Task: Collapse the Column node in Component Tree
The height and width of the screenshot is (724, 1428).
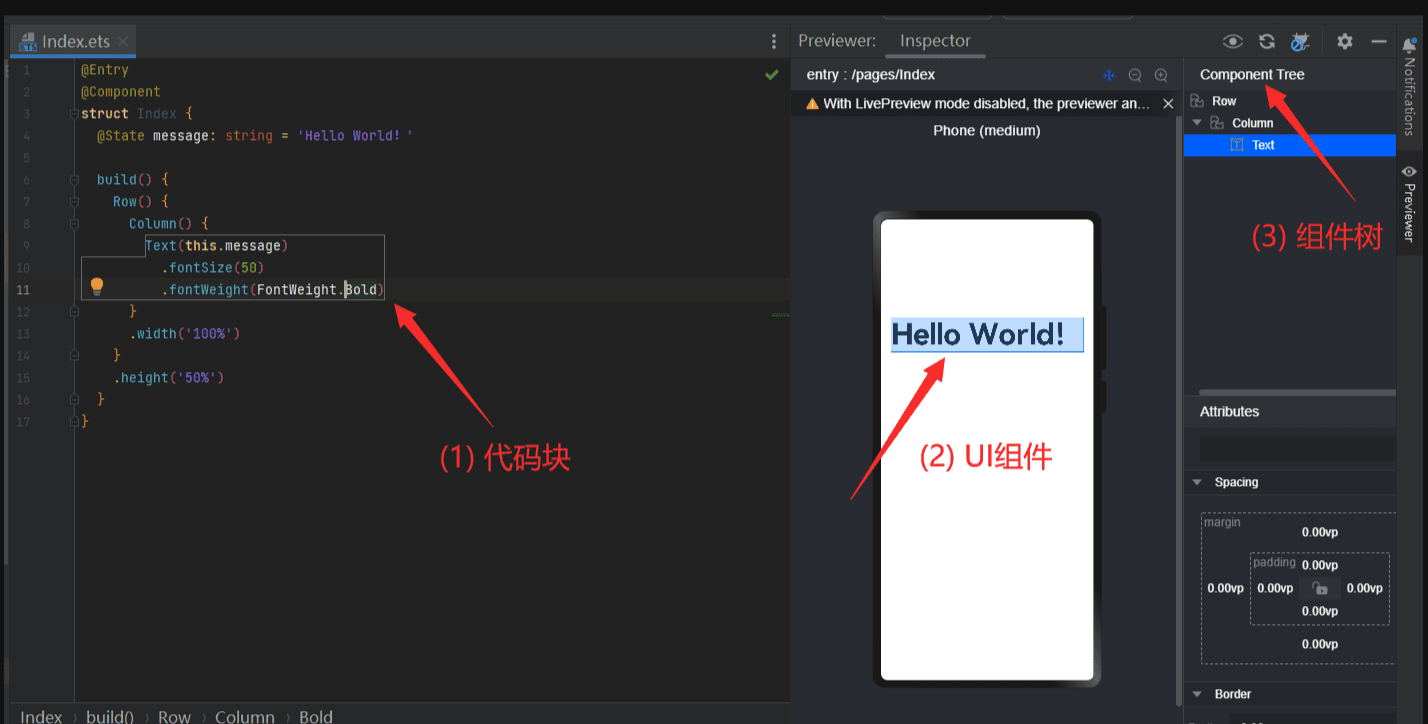Action: [x=1197, y=123]
